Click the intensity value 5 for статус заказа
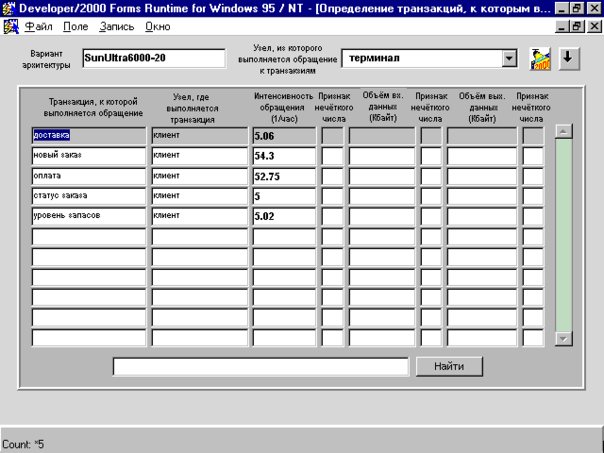The height and width of the screenshot is (453, 604). 284,196
